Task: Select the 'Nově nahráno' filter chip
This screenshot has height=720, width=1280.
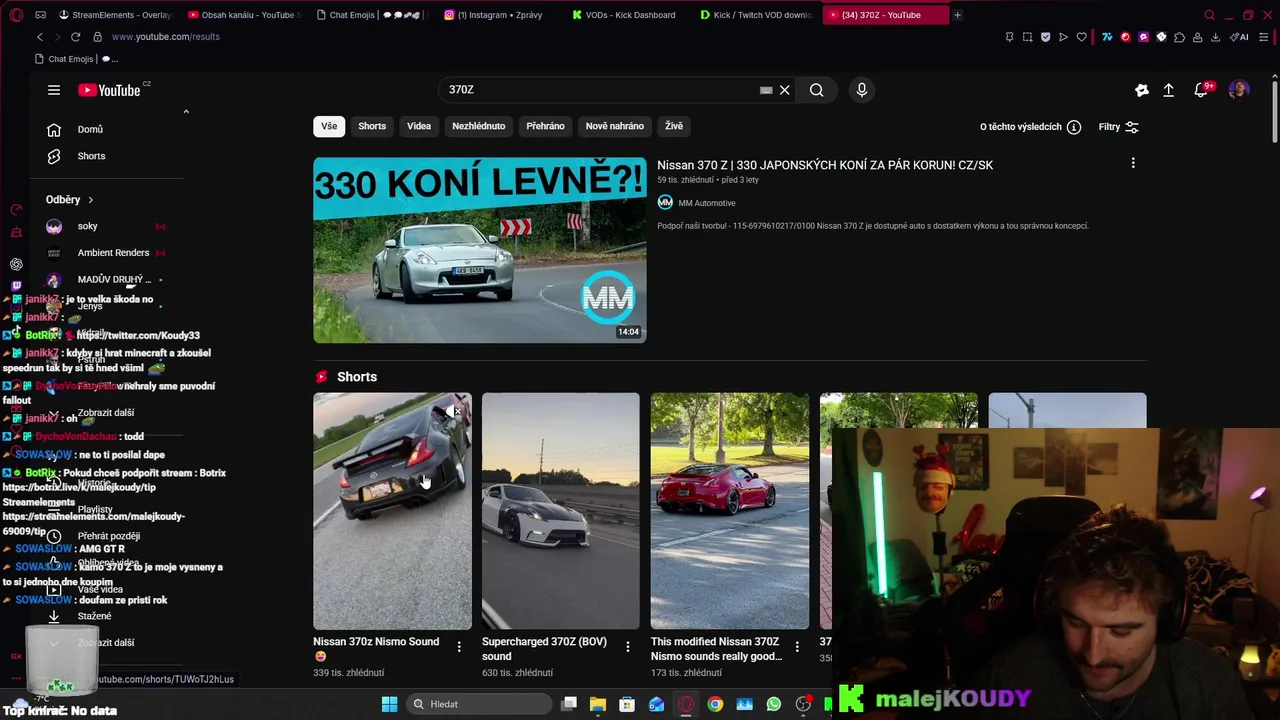Action: [614, 126]
